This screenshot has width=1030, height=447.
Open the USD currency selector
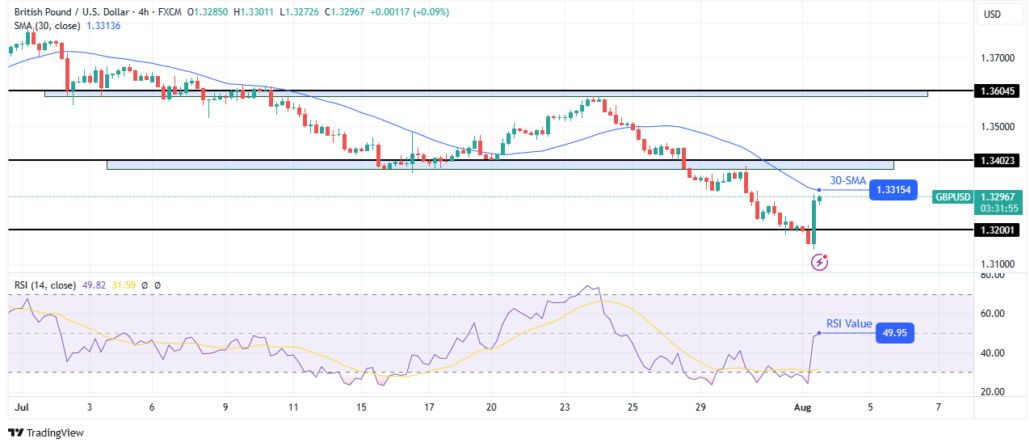[992, 13]
